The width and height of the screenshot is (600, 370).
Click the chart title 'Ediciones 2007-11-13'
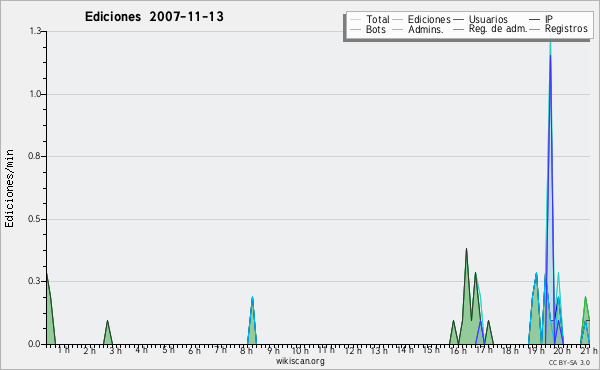[154, 17]
